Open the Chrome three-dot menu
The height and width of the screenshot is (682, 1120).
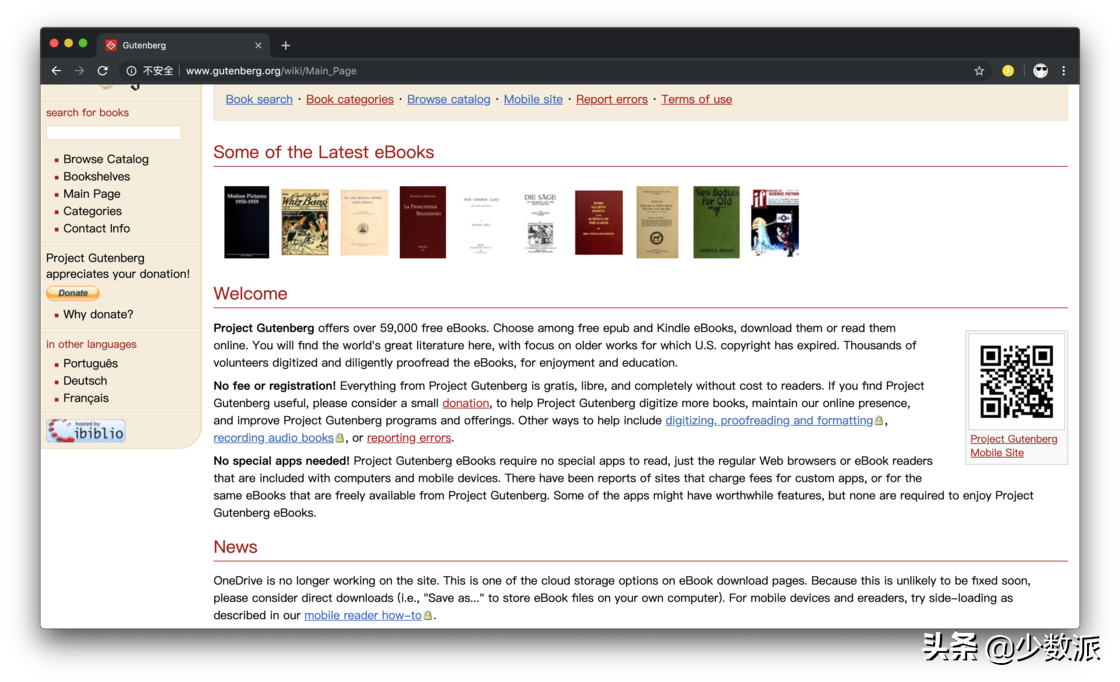1064,71
